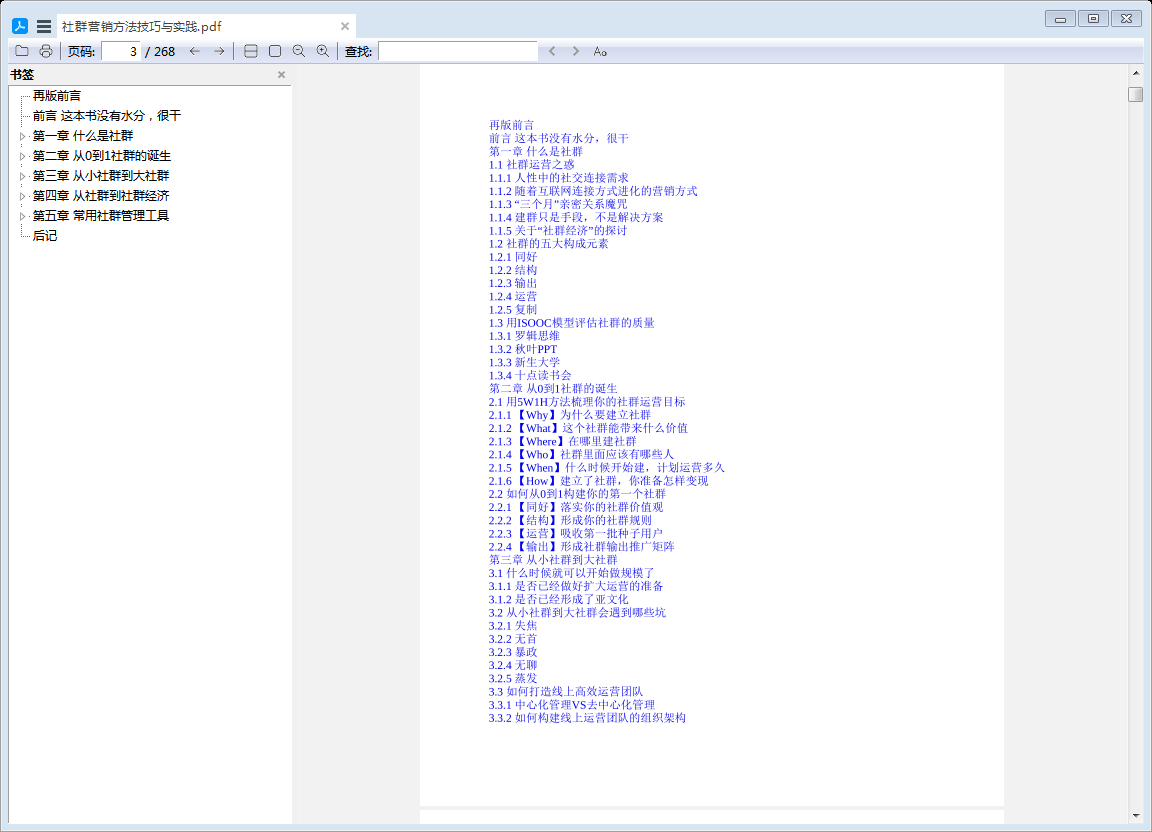Expand the 第五章 常用社群管理工具 bookmark
The image size is (1152, 832).
click(23, 216)
